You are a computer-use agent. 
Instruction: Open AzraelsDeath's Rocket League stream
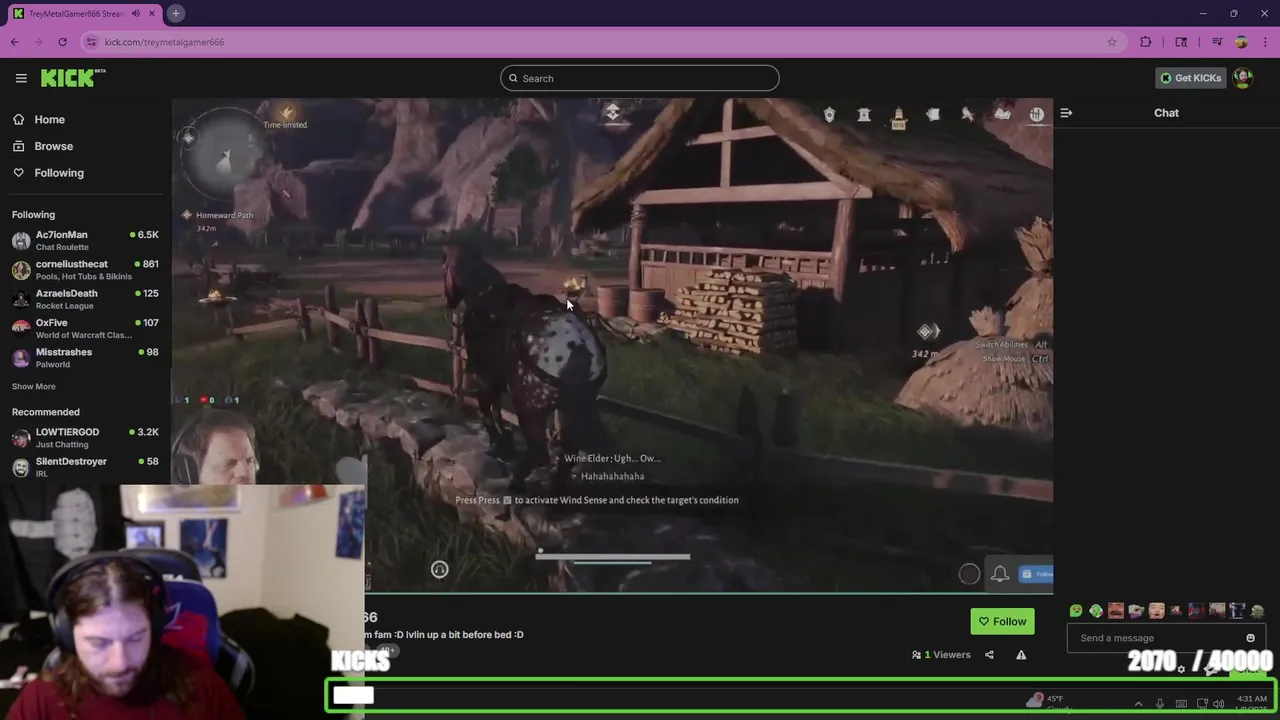[x=85, y=299]
